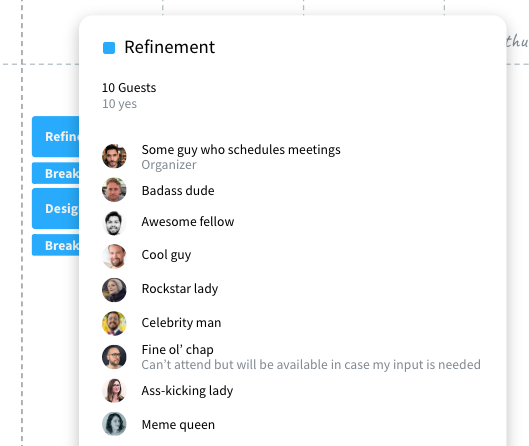Click Fine ol' chap's attendance note
The image size is (529, 446).
(x=311, y=365)
